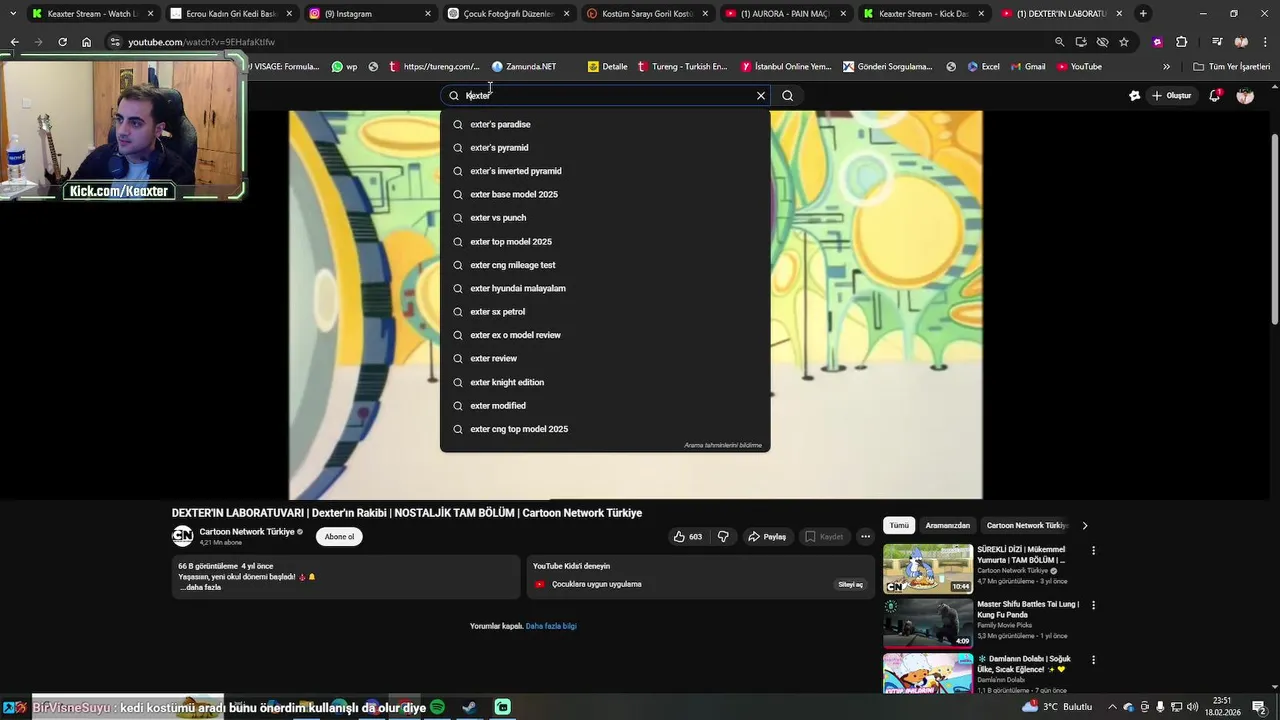
Task: Like the Dexter video (603)
Action: [688, 537]
